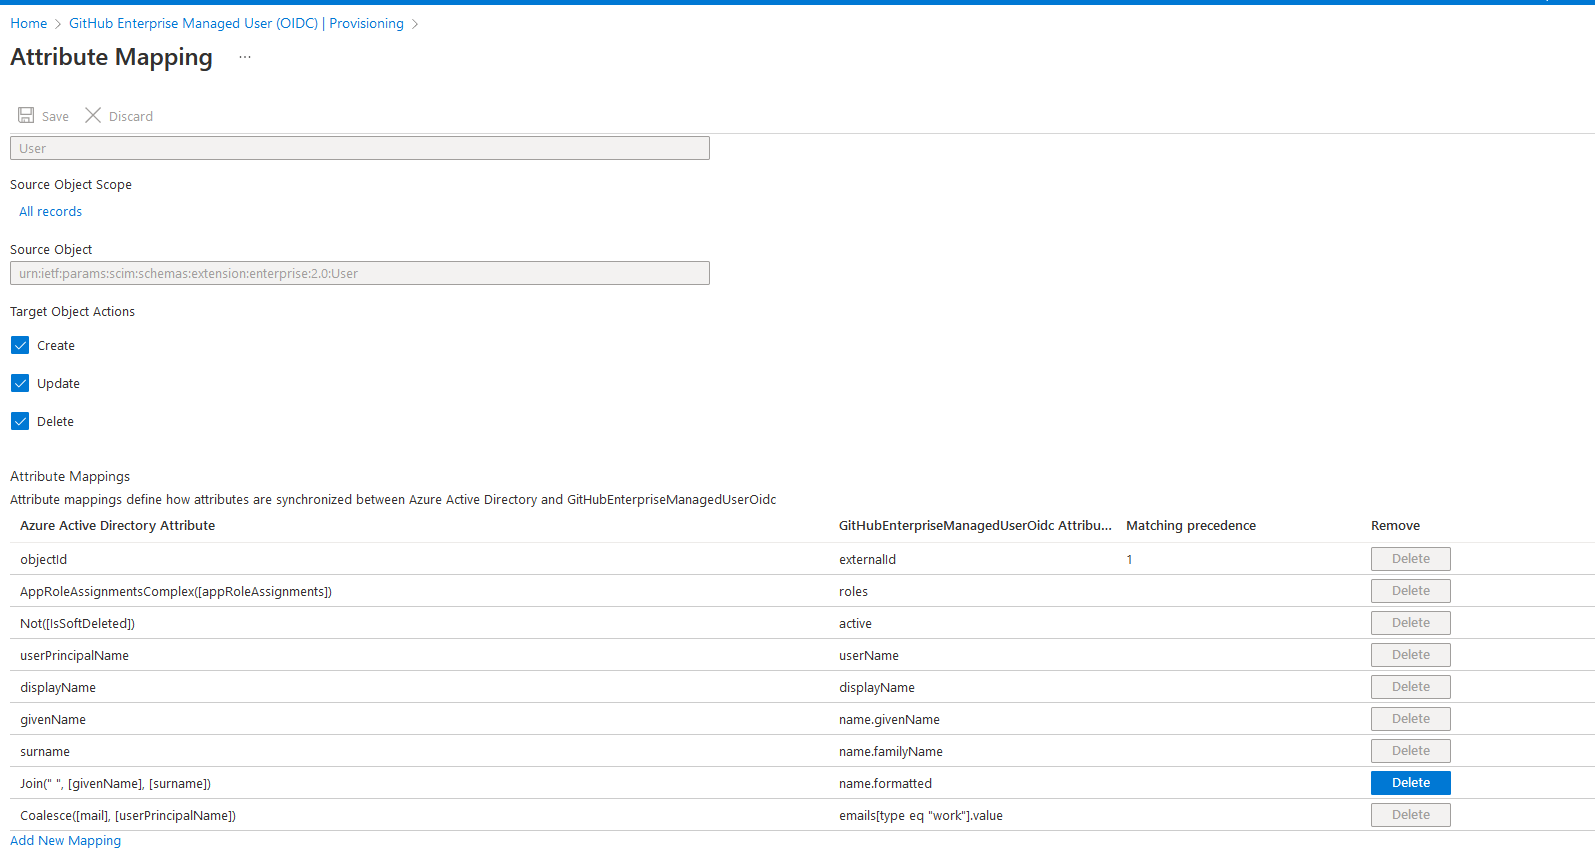
Task: Click the userName target attribute
Action: point(869,655)
